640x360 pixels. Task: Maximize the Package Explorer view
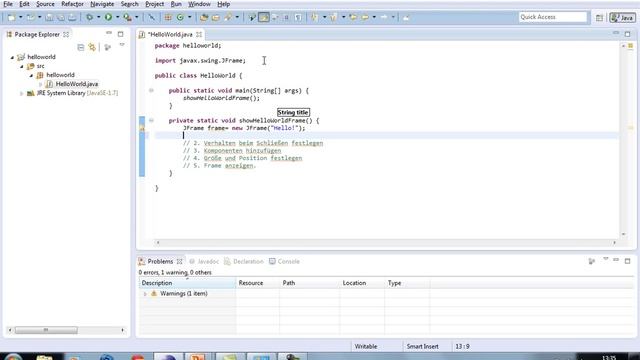tap(120, 34)
